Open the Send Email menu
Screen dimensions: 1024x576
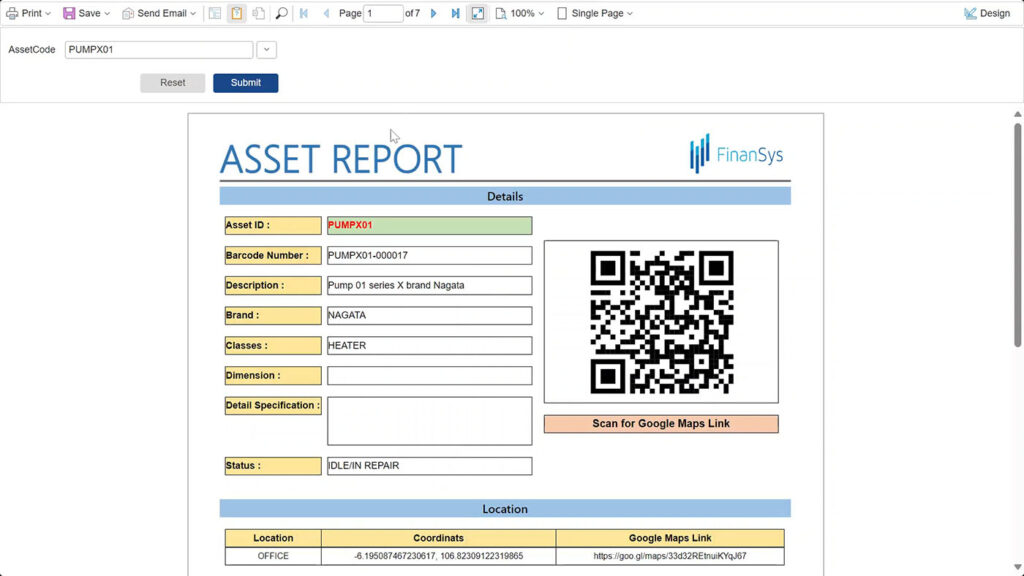point(157,13)
